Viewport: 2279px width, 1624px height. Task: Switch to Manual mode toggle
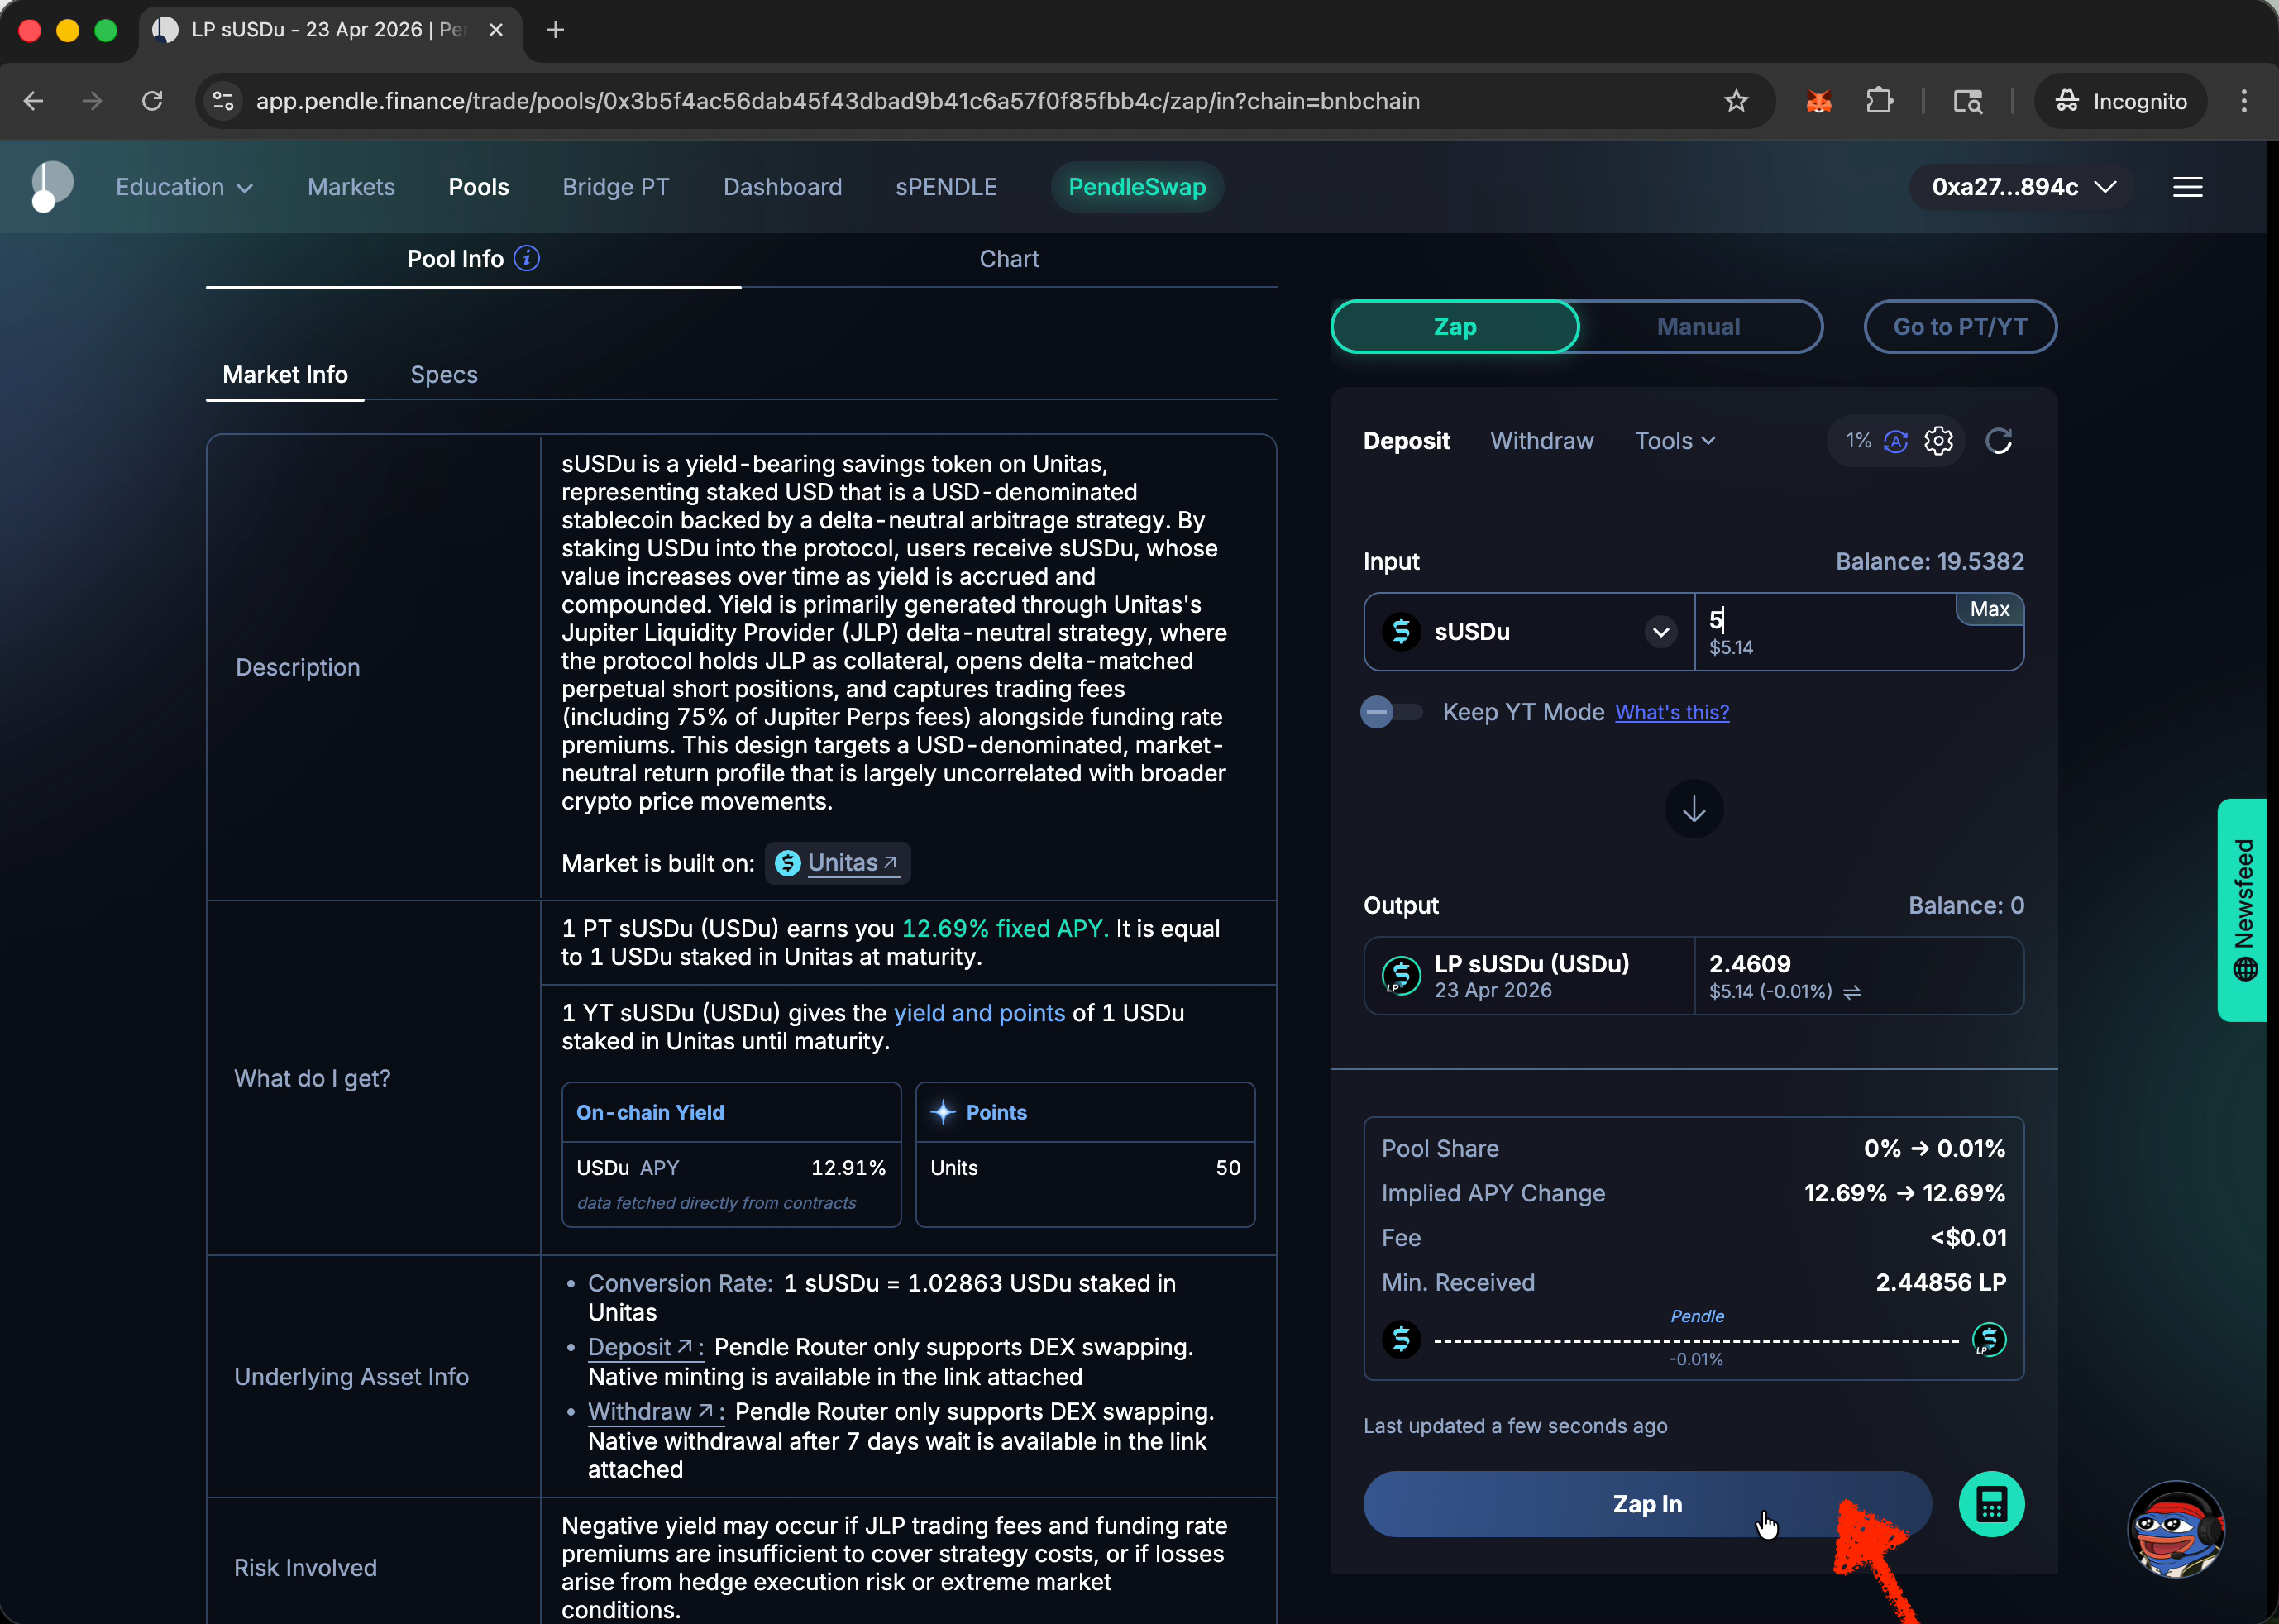coord(1698,327)
